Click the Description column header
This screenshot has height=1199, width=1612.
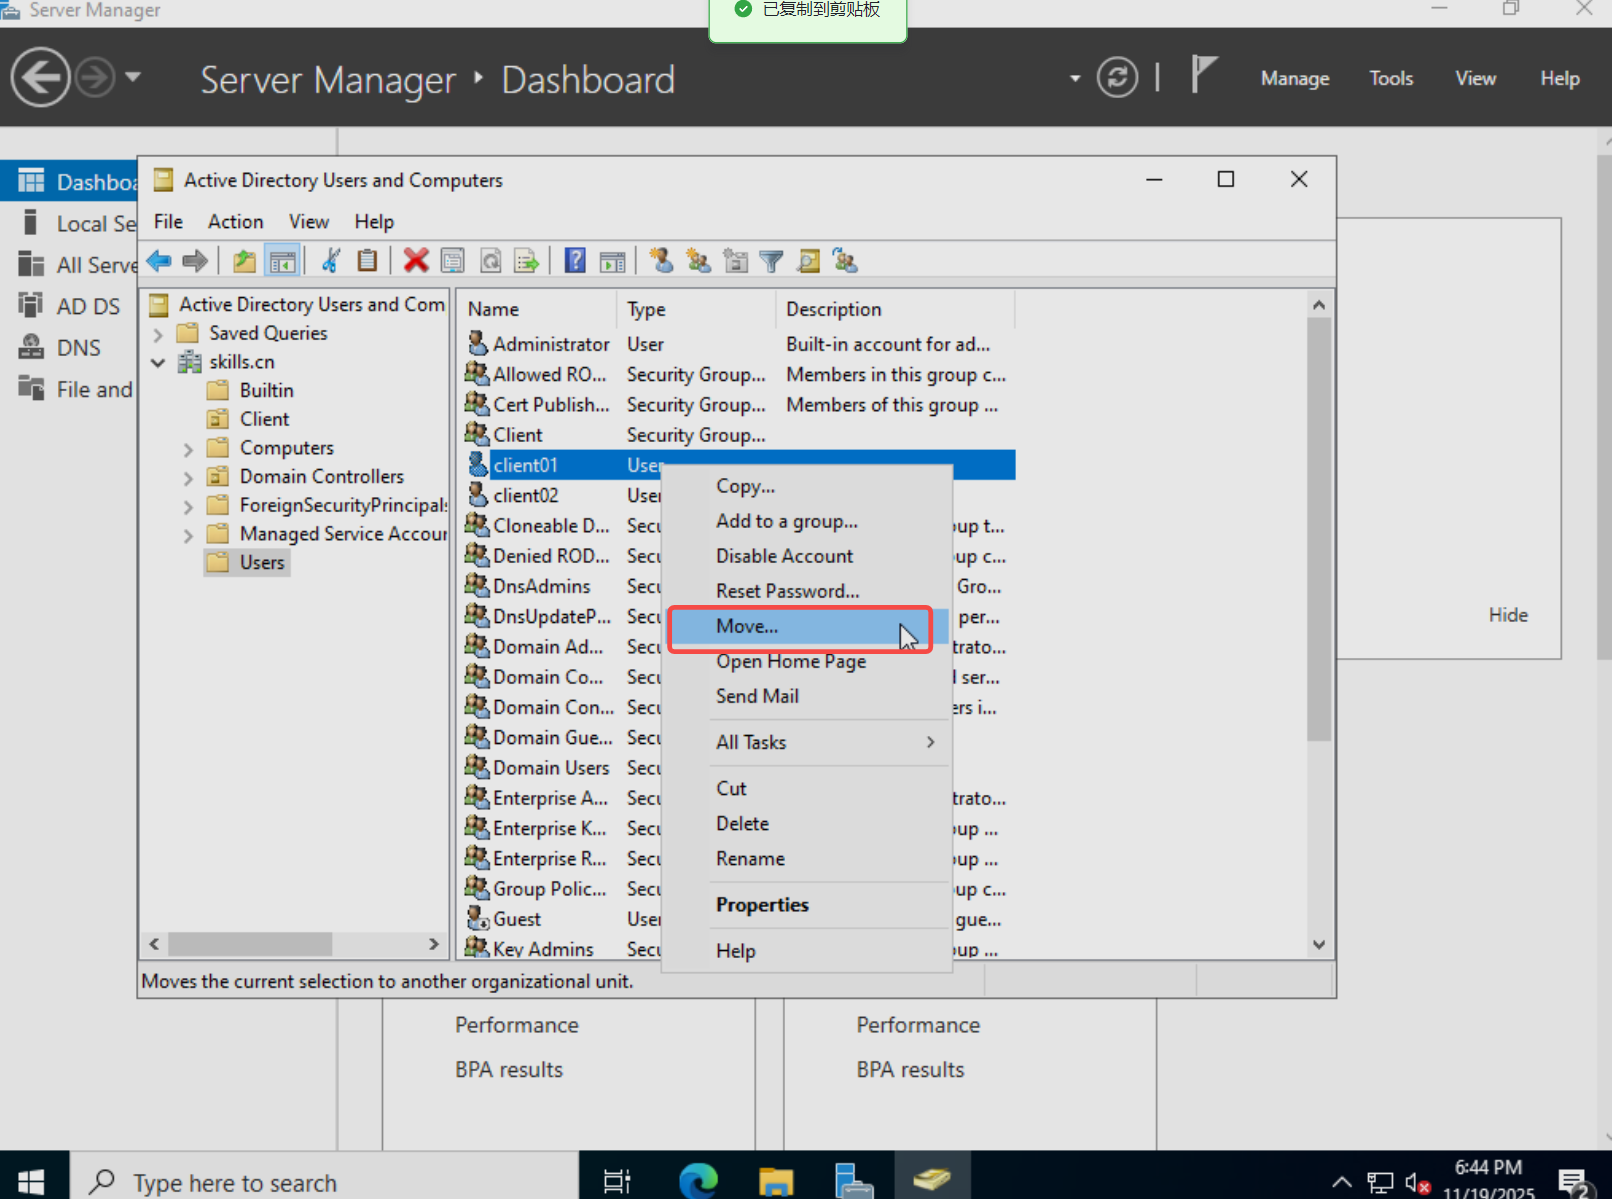pos(895,309)
